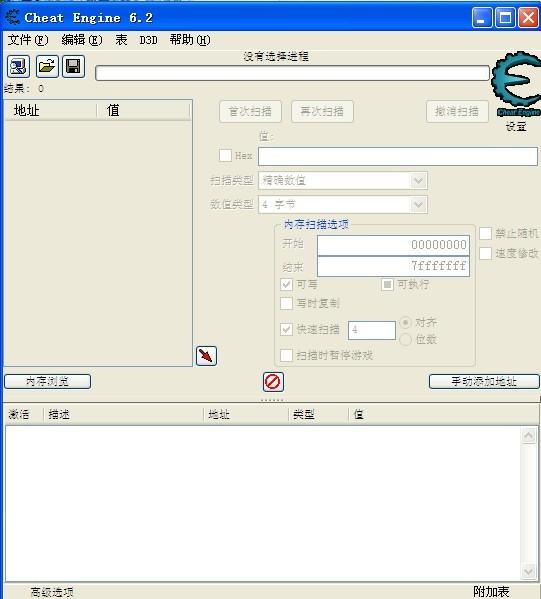
Task: Click the 手动添加地址 button
Action: [x=484, y=381]
